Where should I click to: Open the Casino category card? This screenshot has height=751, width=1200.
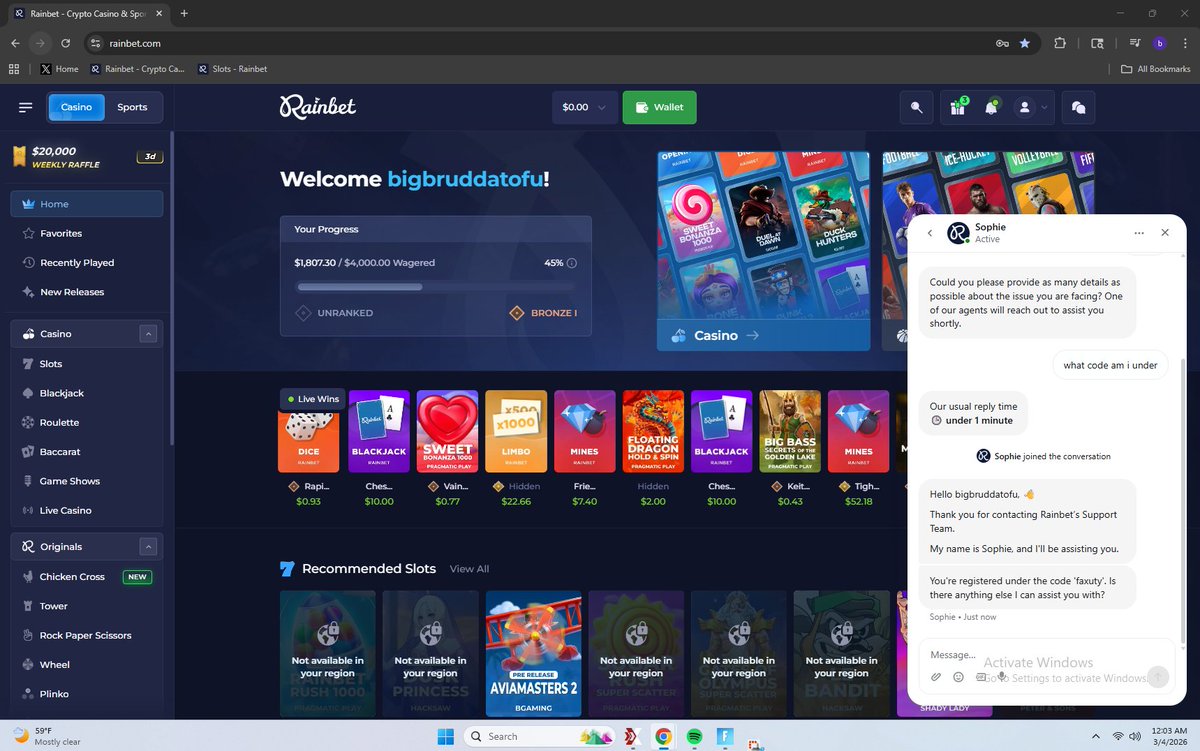tap(763, 251)
